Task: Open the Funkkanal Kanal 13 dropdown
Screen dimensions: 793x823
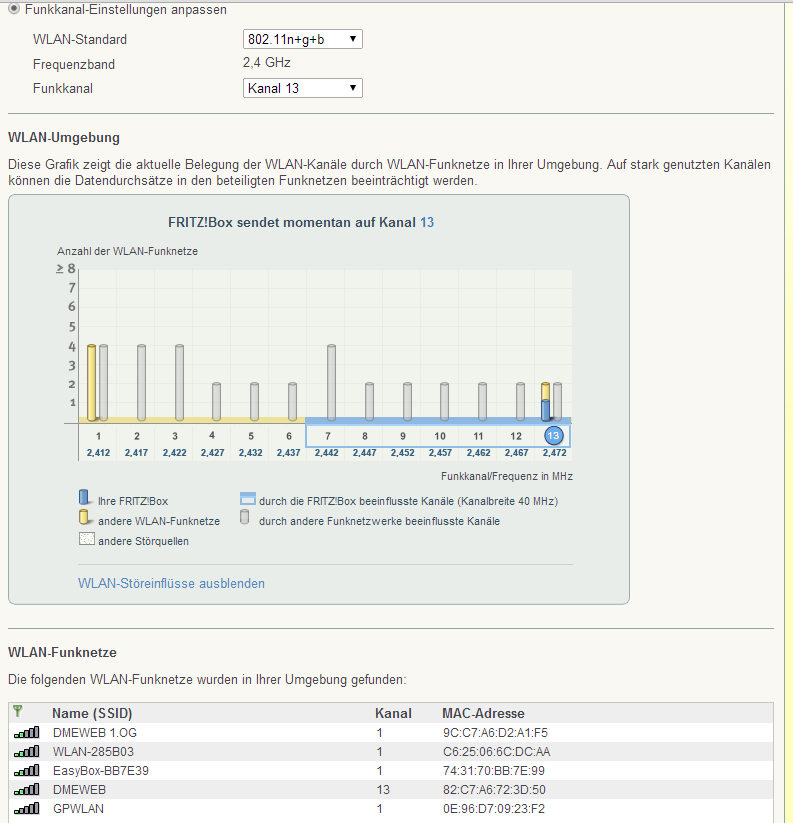Action: click(x=302, y=88)
